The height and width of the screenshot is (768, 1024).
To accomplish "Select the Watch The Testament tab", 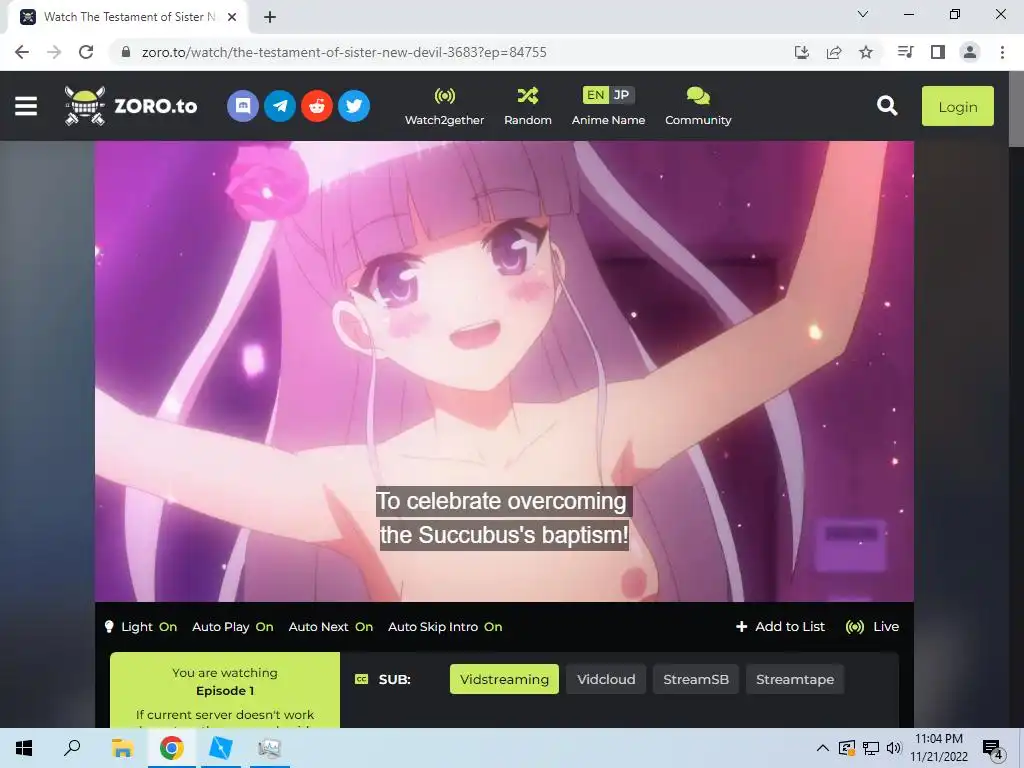I will tap(128, 17).
